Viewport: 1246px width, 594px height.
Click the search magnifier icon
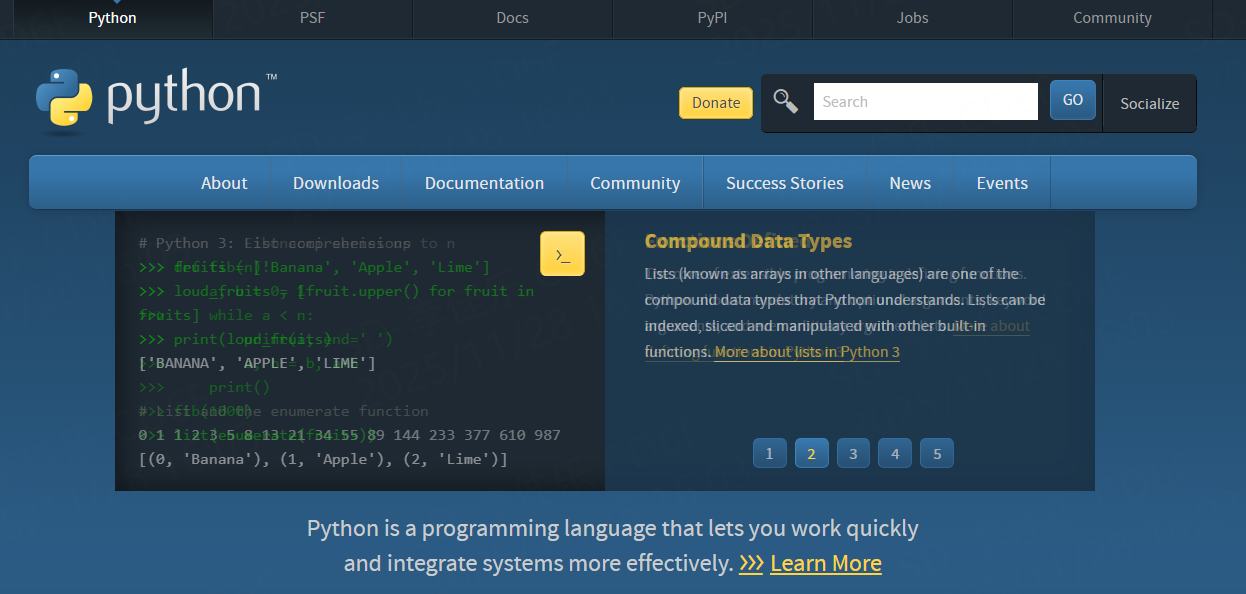coord(786,100)
